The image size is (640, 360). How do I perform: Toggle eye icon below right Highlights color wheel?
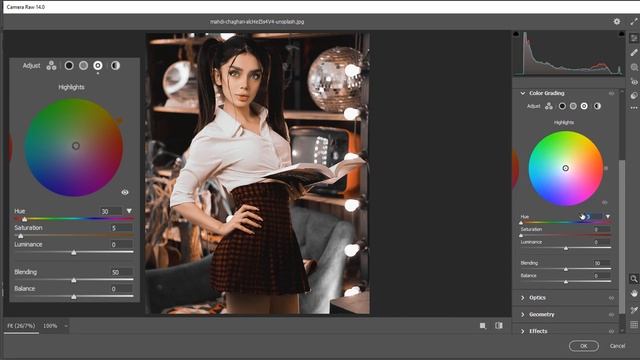pyautogui.click(x=604, y=202)
